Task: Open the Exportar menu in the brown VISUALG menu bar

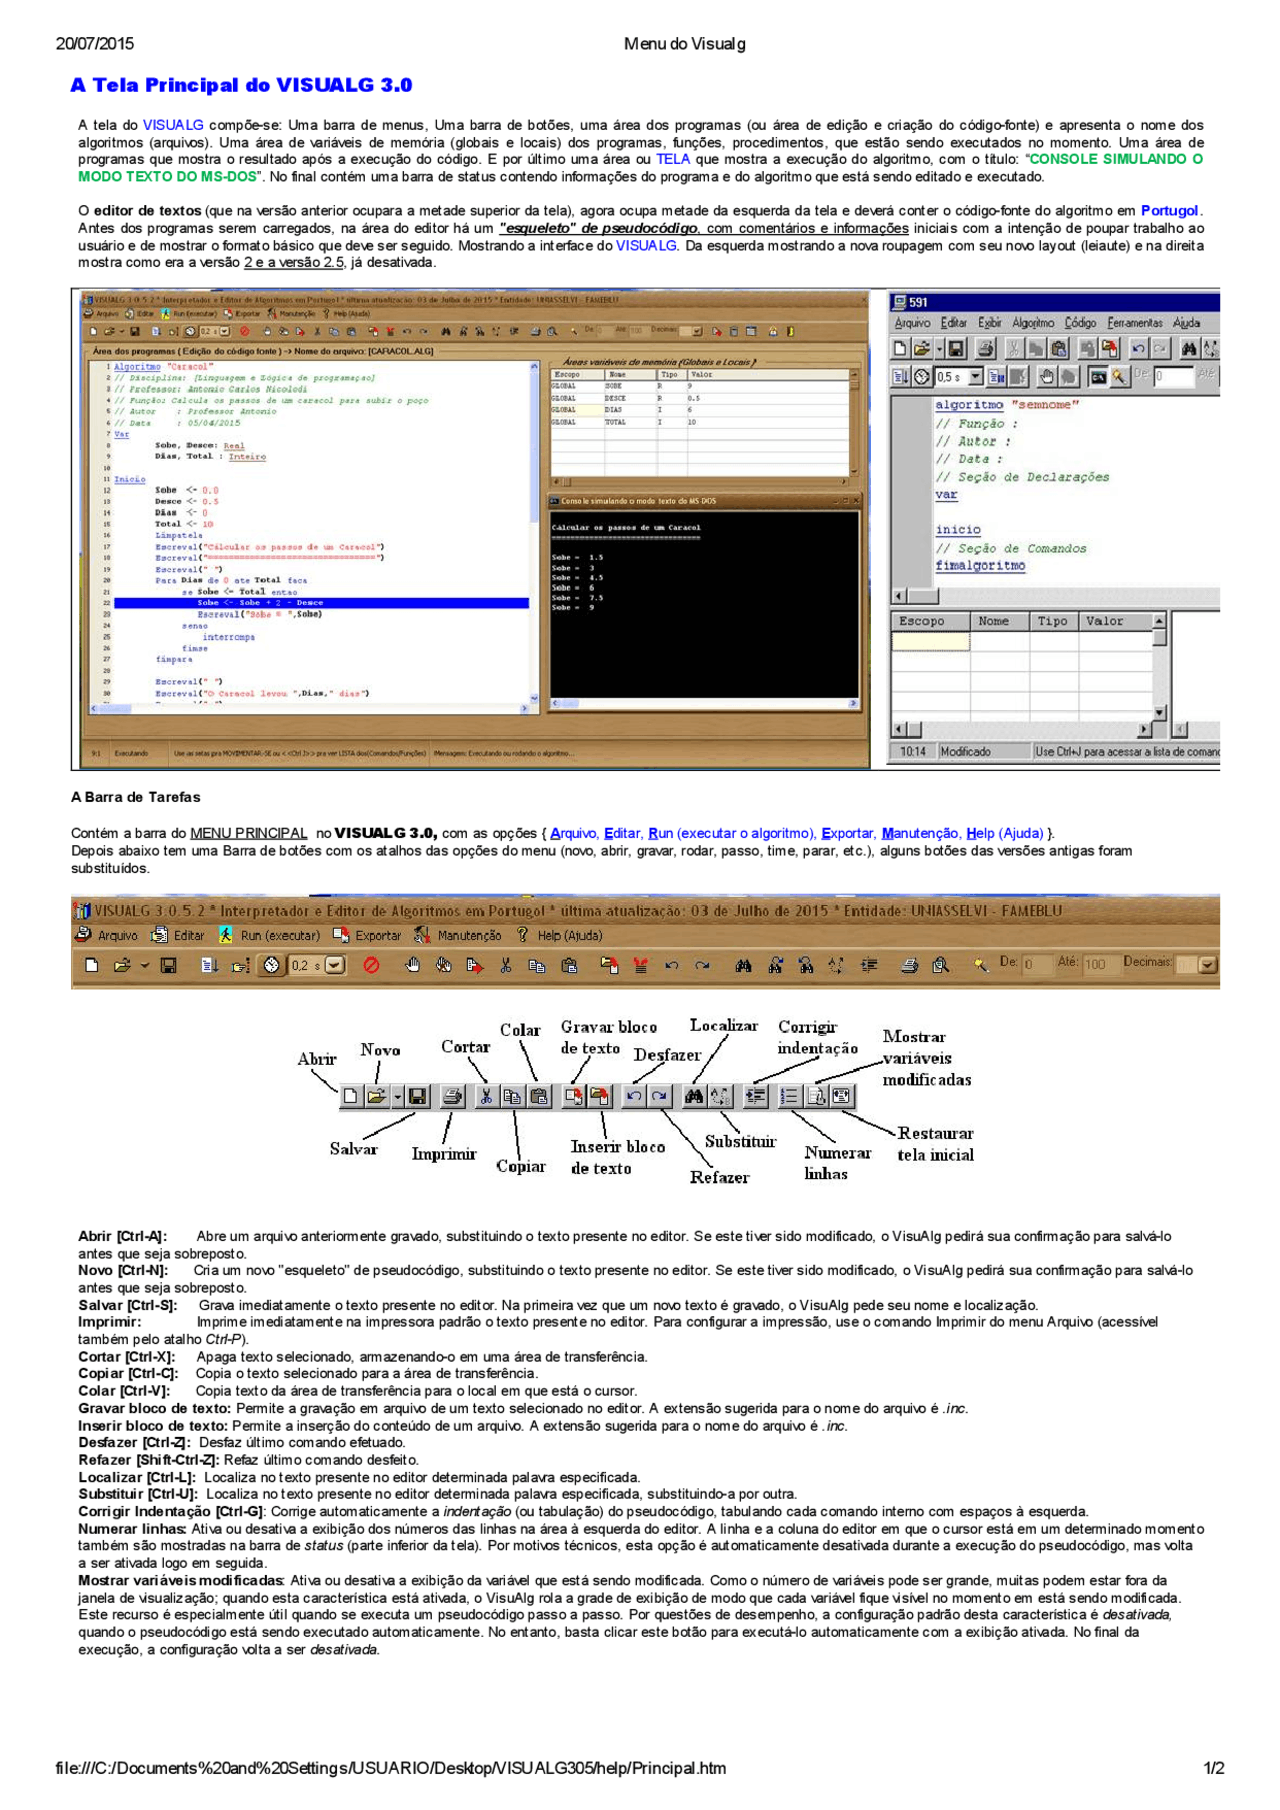Action: coord(367,935)
